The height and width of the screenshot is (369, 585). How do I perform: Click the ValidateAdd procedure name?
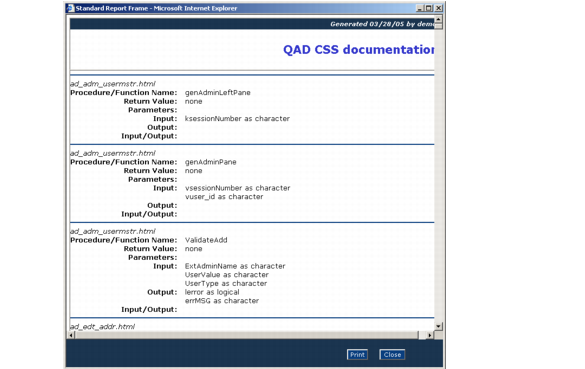pos(206,240)
